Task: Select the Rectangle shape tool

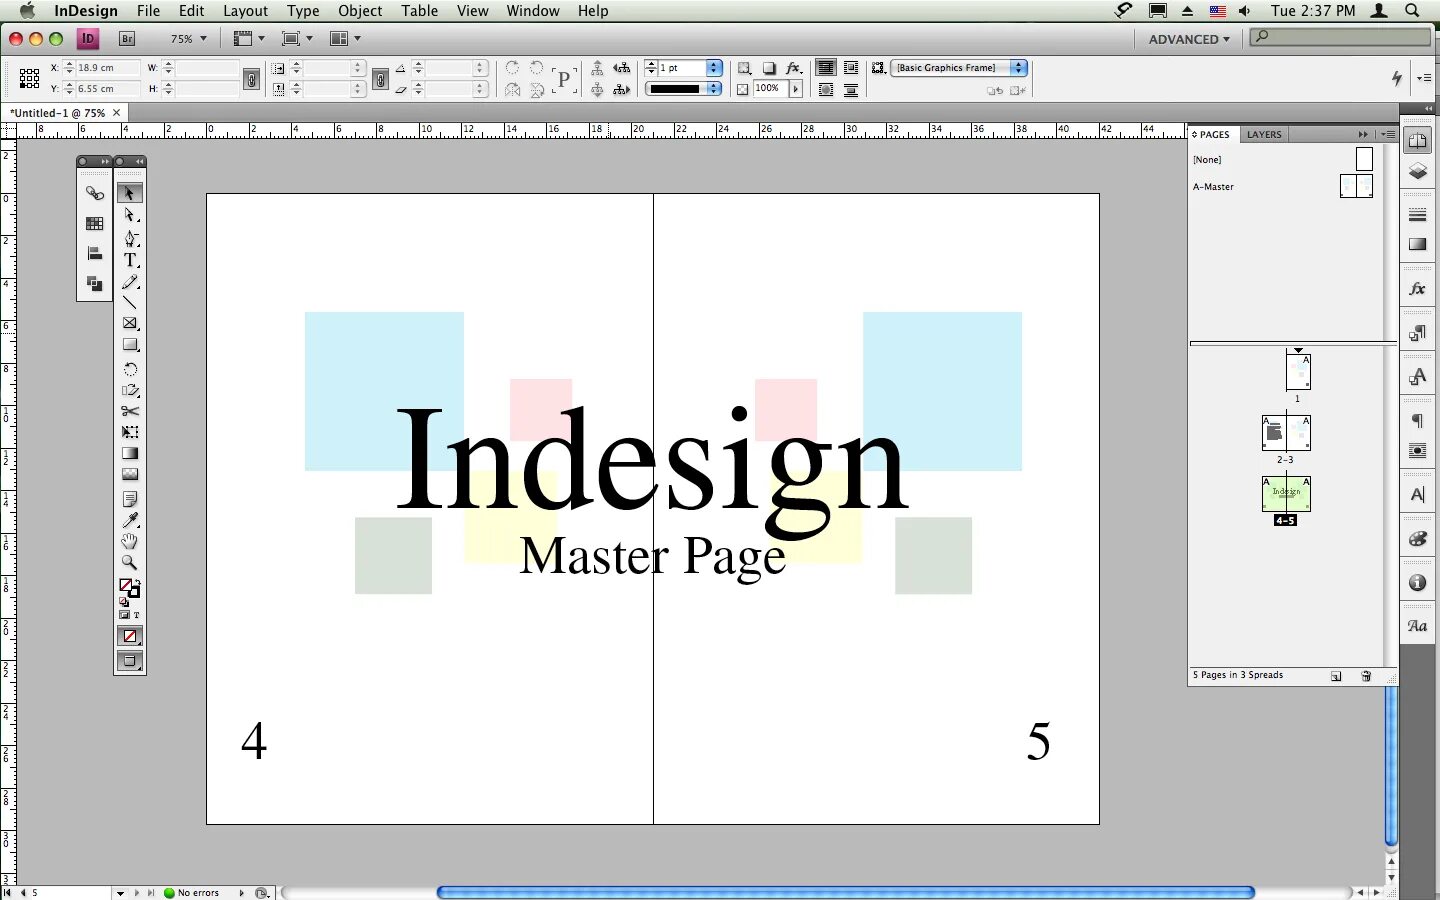Action: 130,345
